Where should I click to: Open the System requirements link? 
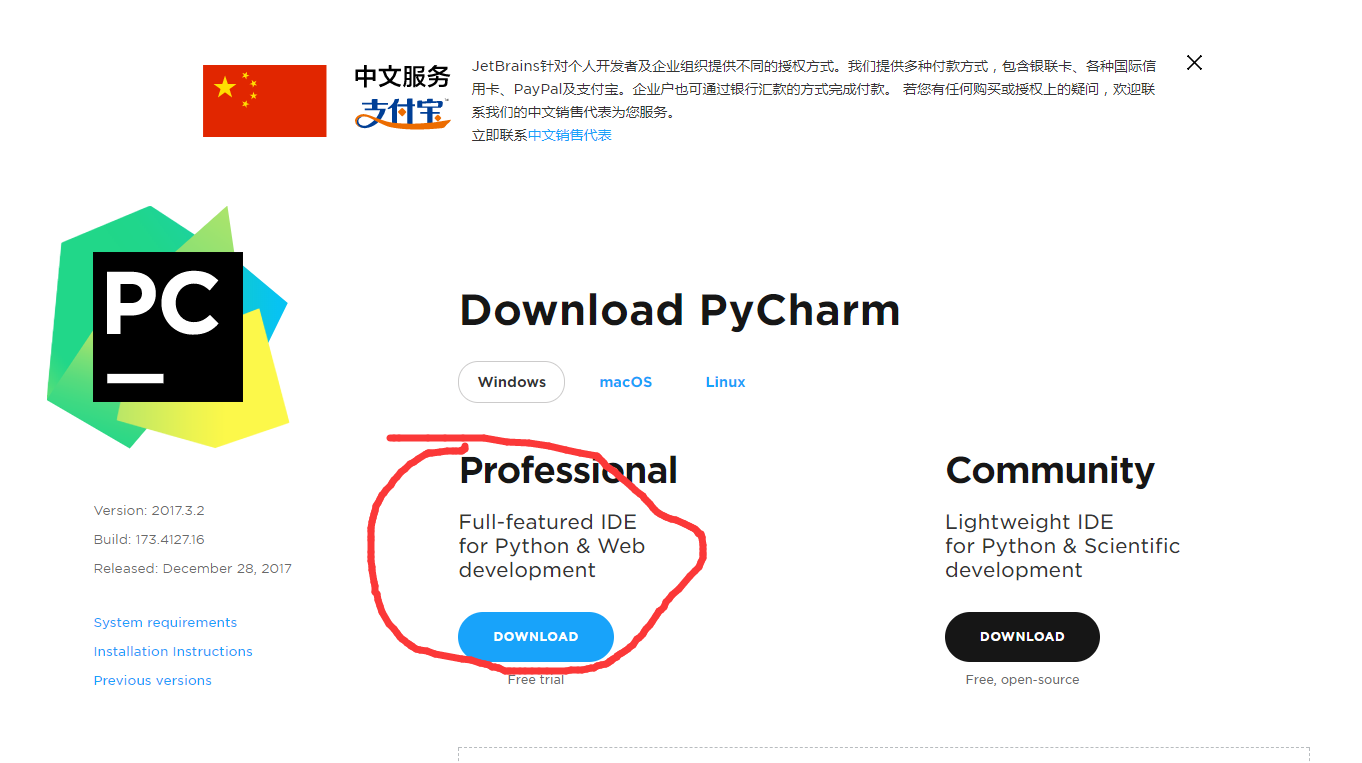point(165,622)
